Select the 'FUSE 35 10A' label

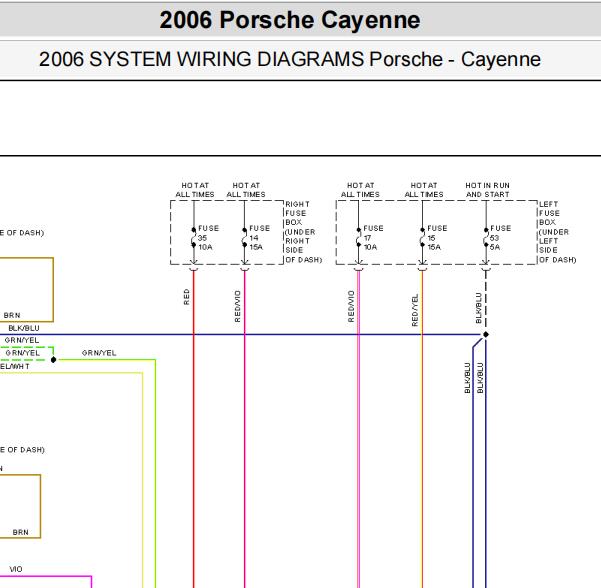pyautogui.click(x=208, y=238)
